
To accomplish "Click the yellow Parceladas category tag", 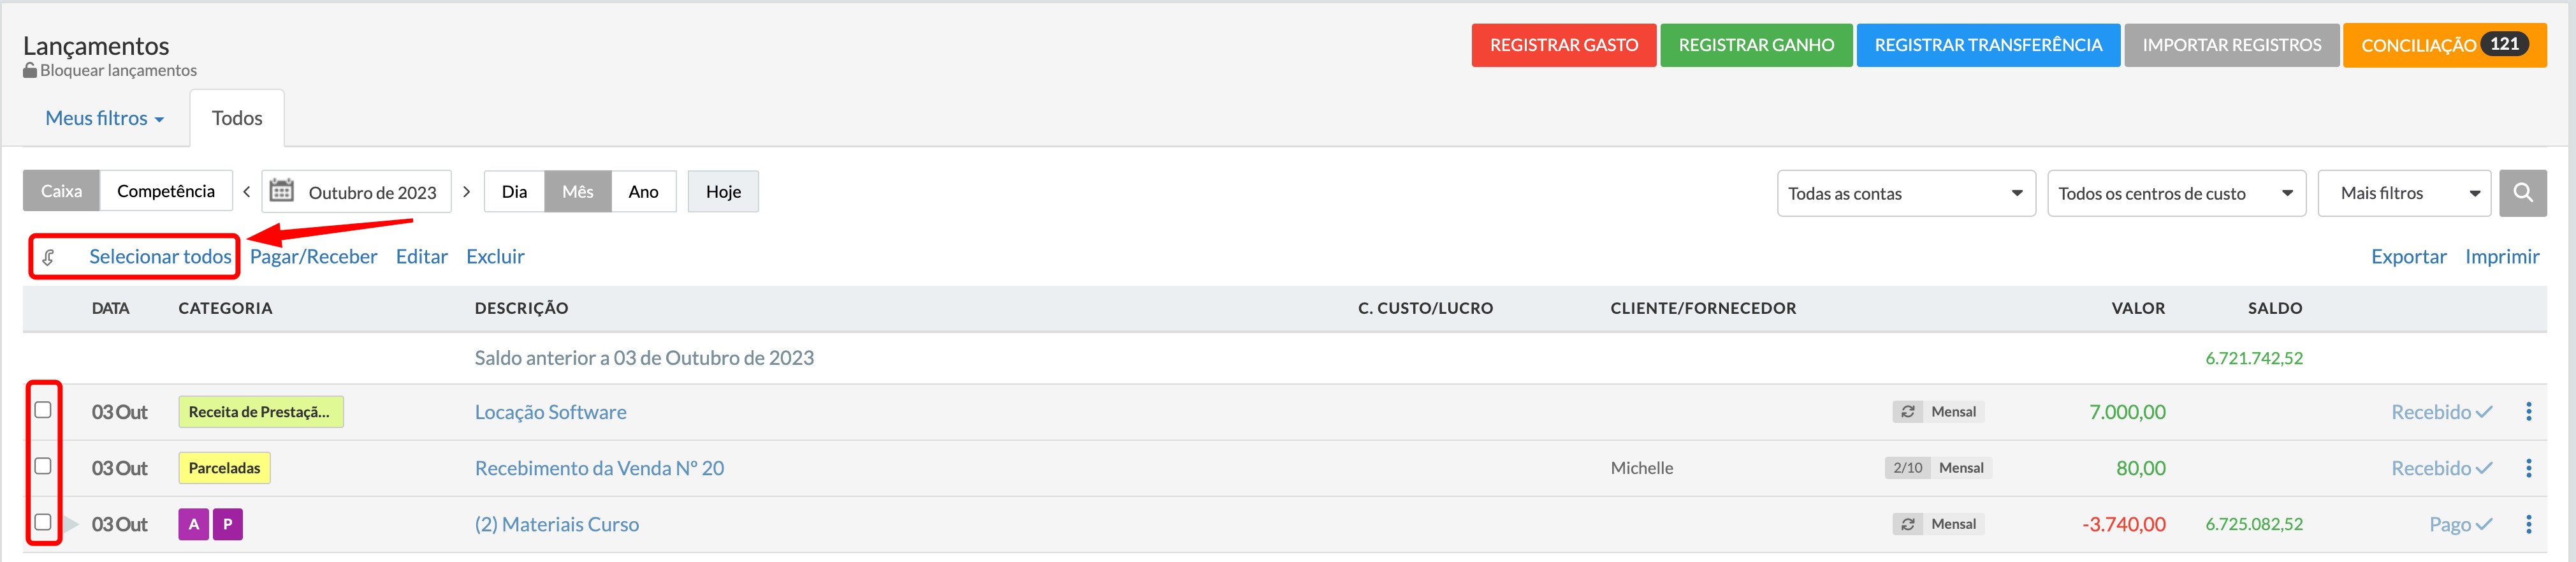I will click(x=224, y=468).
